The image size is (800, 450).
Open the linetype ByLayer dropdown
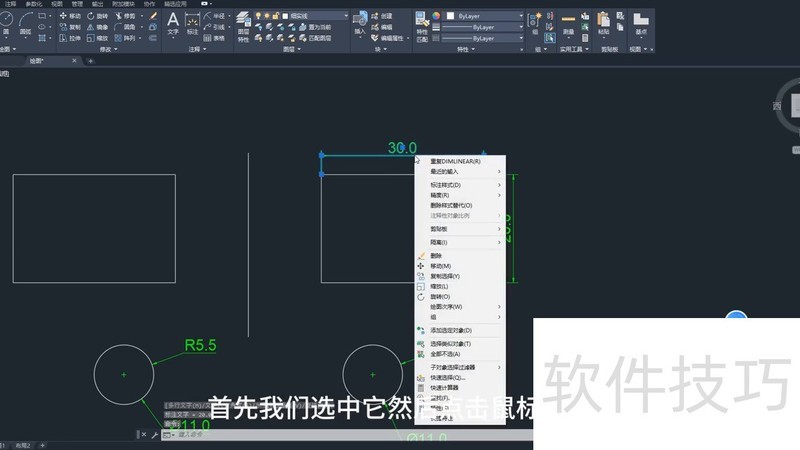point(483,38)
